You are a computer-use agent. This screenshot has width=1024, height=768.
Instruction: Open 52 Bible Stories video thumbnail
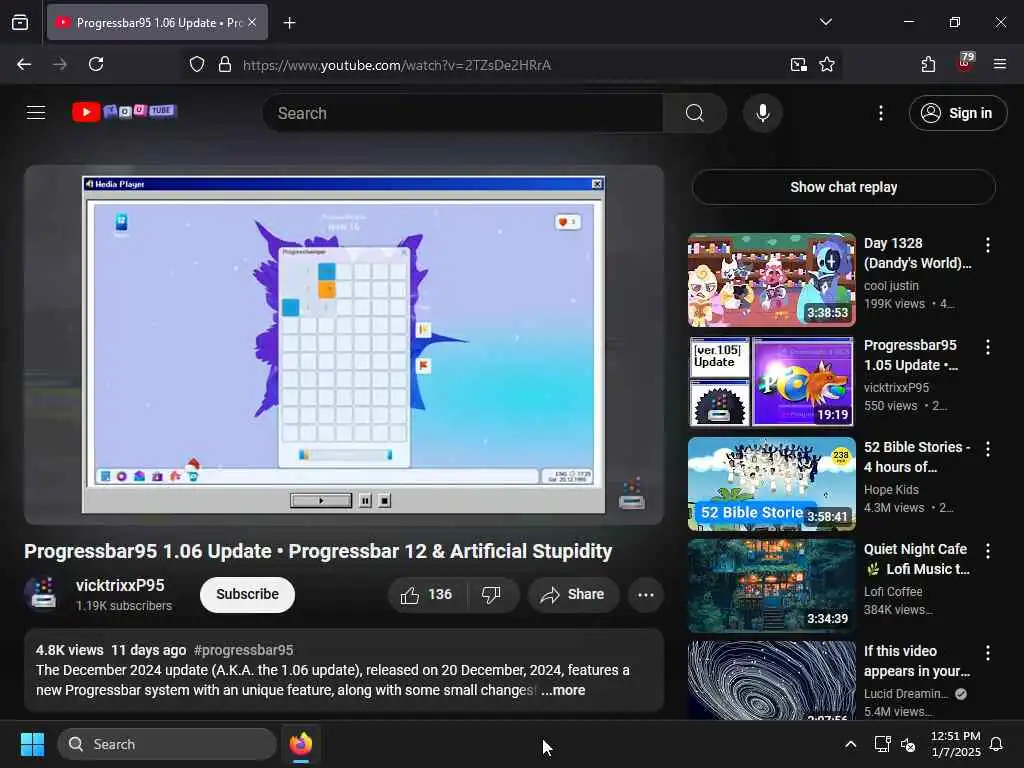point(771,483)
